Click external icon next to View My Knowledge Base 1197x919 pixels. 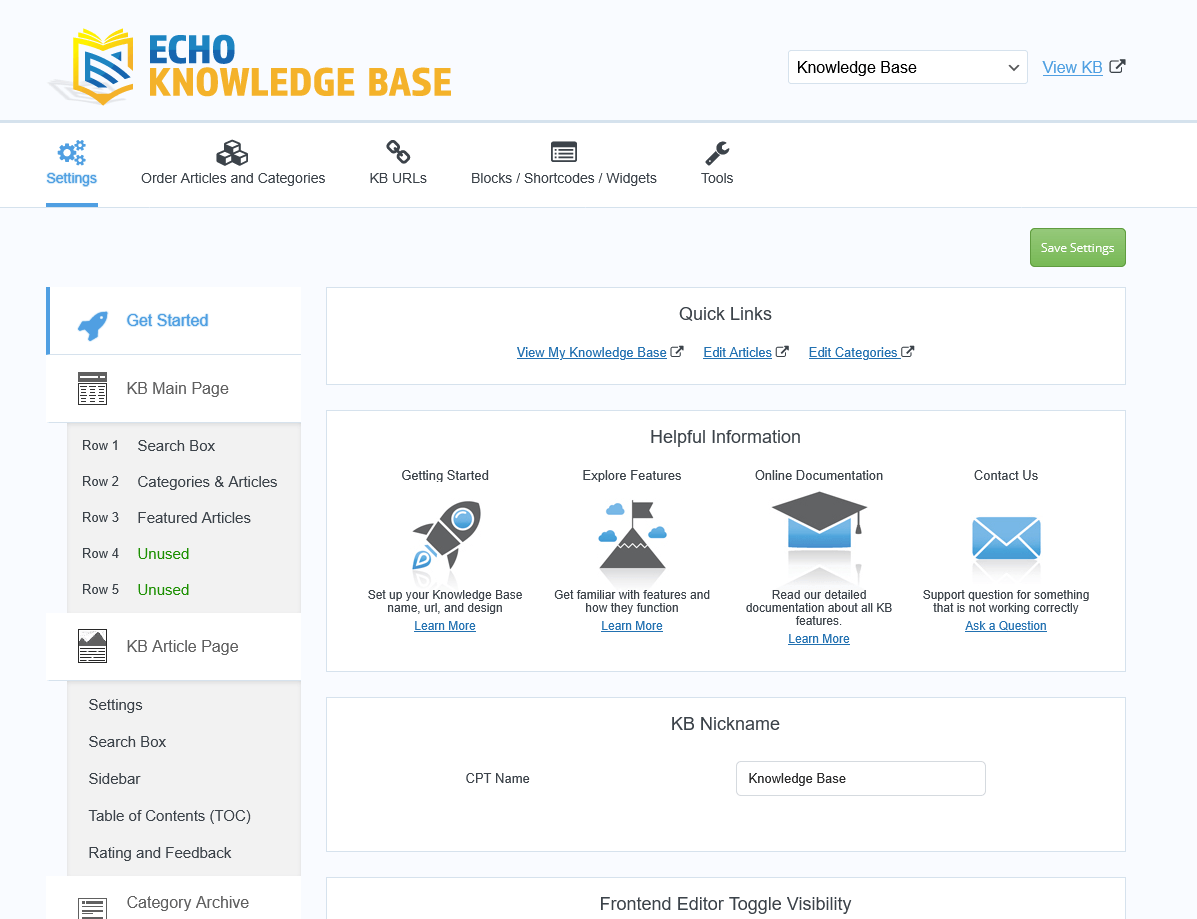tap(676, 352)
